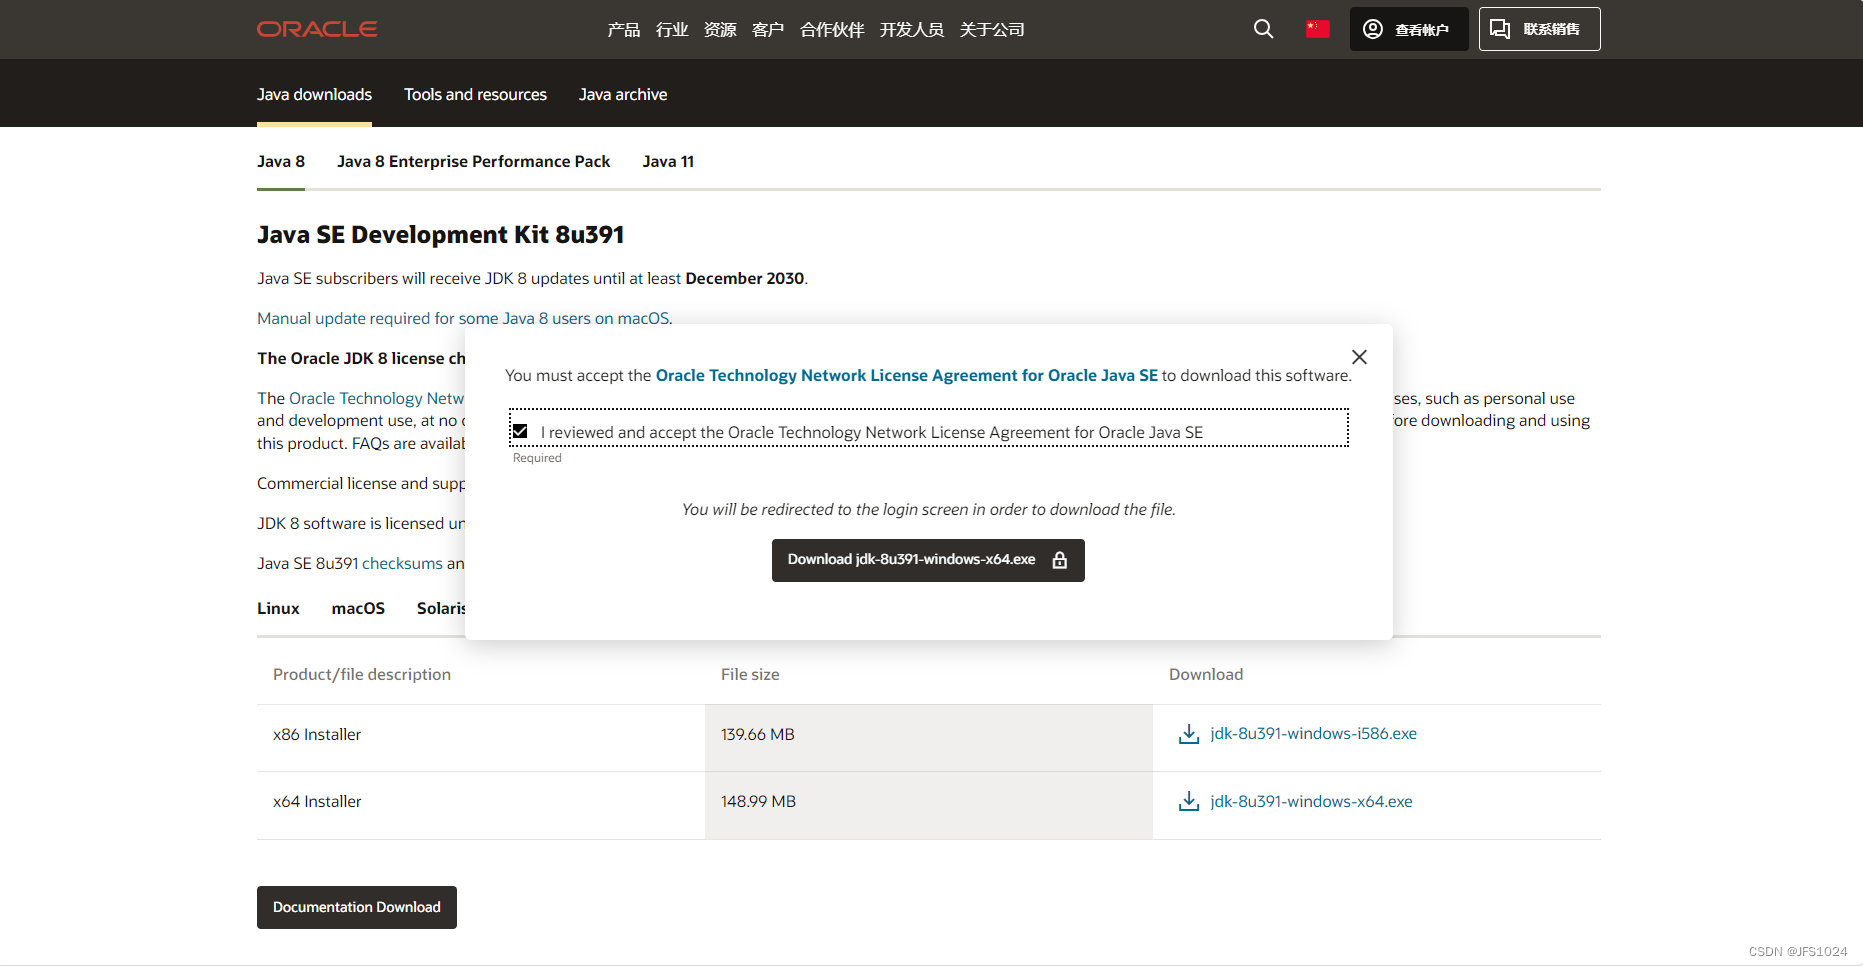Click the 148.99 MB file size
Image resolution: width=1863 pixels, height=966 pixels.
pyautogui.click(x=758, y=801)
